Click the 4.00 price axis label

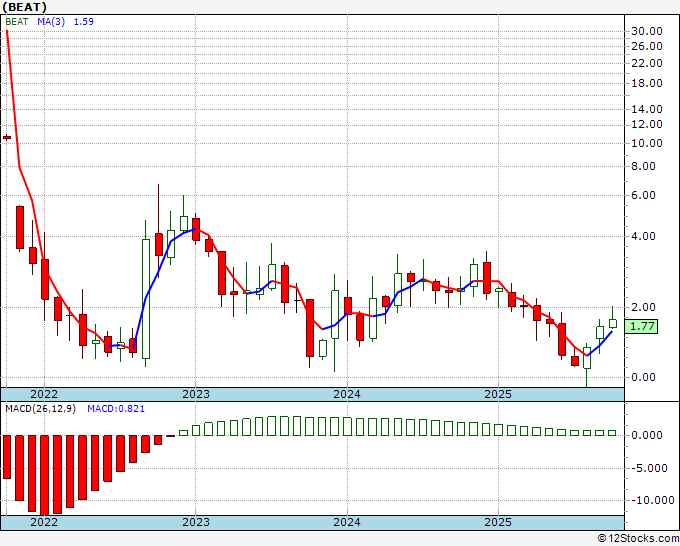click(643, 236)
